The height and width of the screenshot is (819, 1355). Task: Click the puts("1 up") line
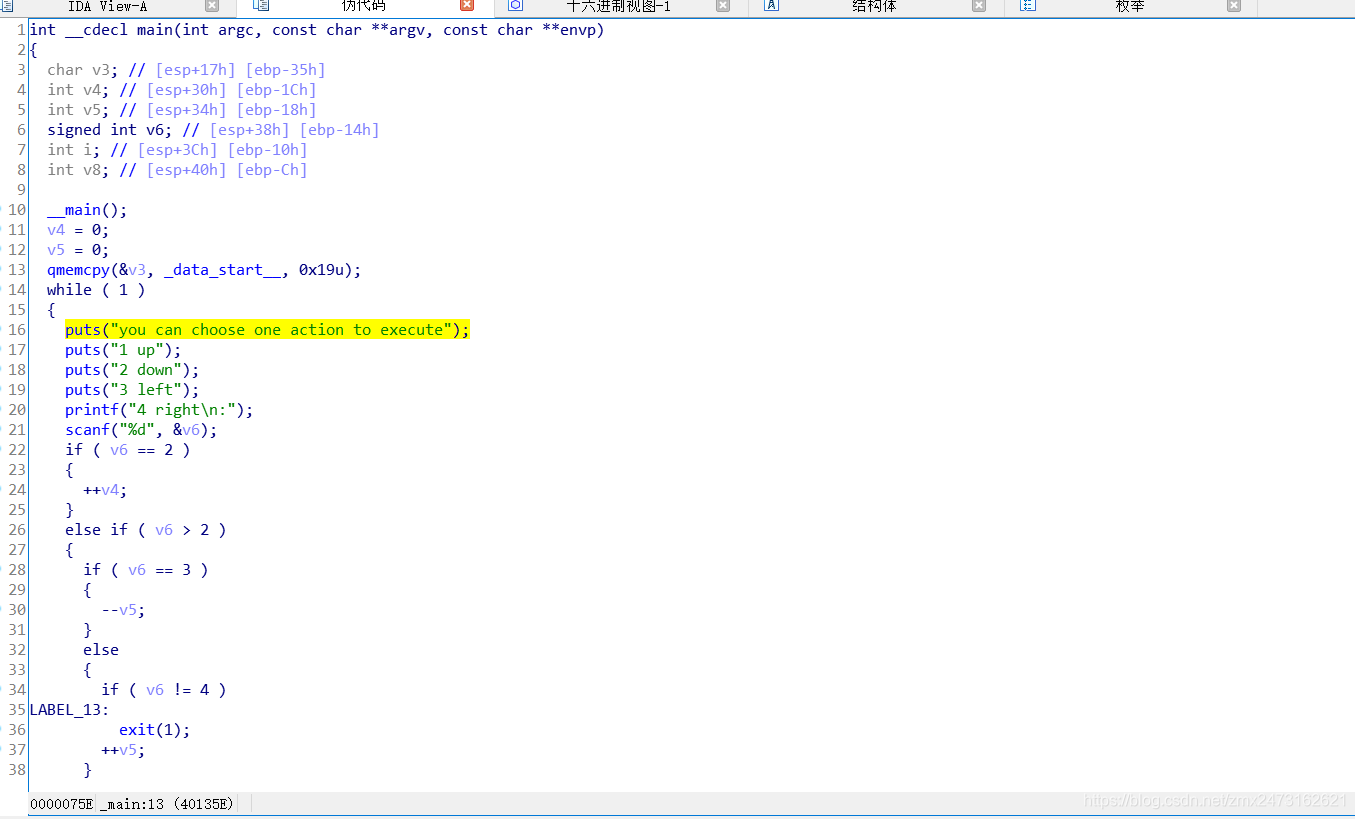tap(123, 350)
